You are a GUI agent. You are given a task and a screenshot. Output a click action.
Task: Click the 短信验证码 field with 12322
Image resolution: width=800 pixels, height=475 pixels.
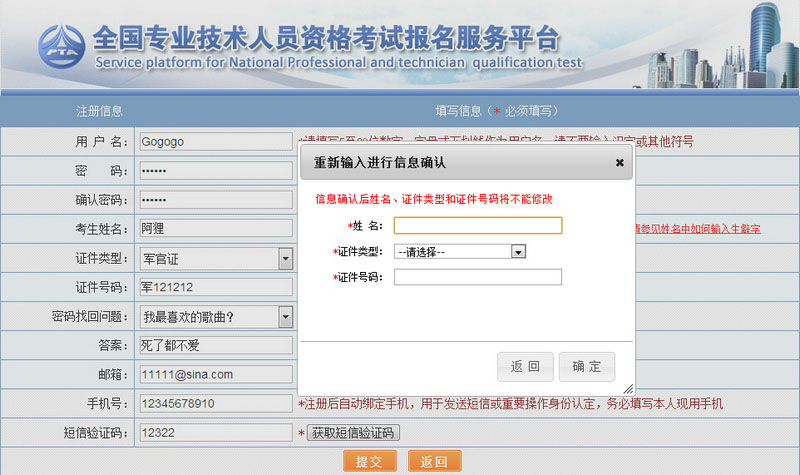(214, 433)
